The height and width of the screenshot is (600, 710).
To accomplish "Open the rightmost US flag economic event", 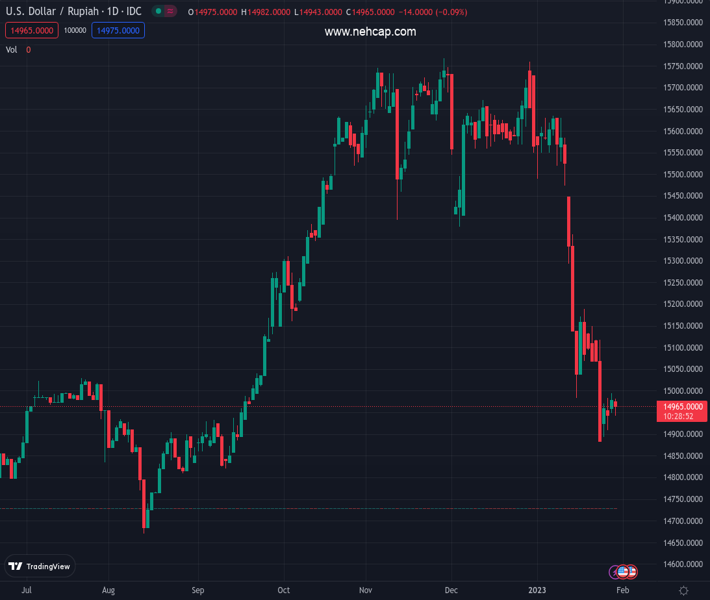I will pos(632,572).
